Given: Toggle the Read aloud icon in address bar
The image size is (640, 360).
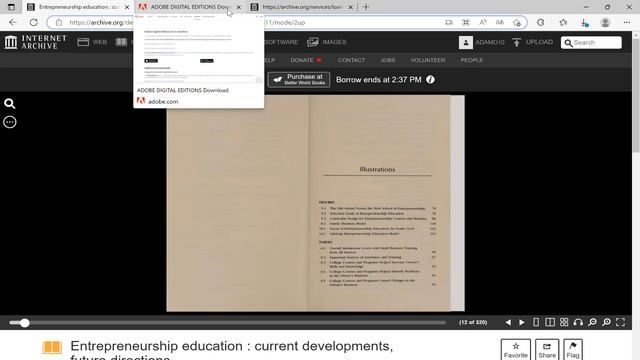Looking at the screenshot, I should [482, 22].
